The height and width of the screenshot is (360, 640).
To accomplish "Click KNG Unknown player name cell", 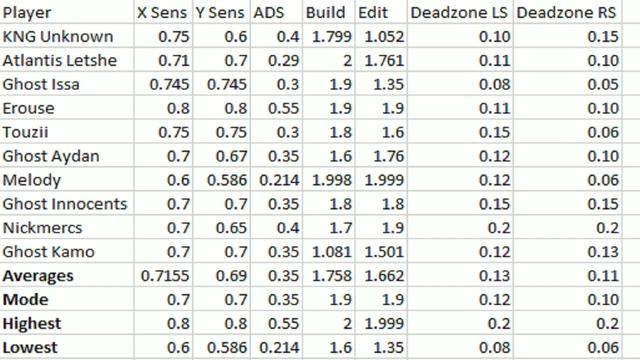I will 67,36.
